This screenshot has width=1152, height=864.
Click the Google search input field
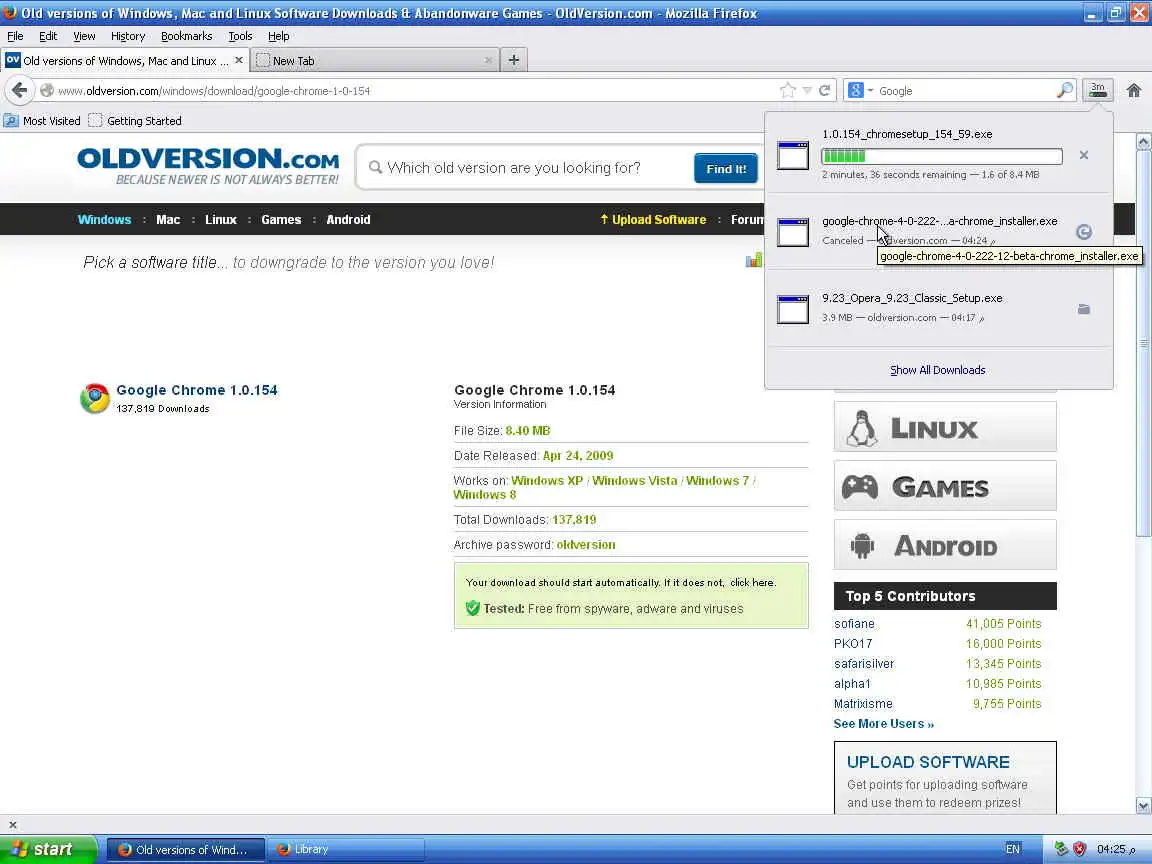pyautogui.click(x=965, y=90)
